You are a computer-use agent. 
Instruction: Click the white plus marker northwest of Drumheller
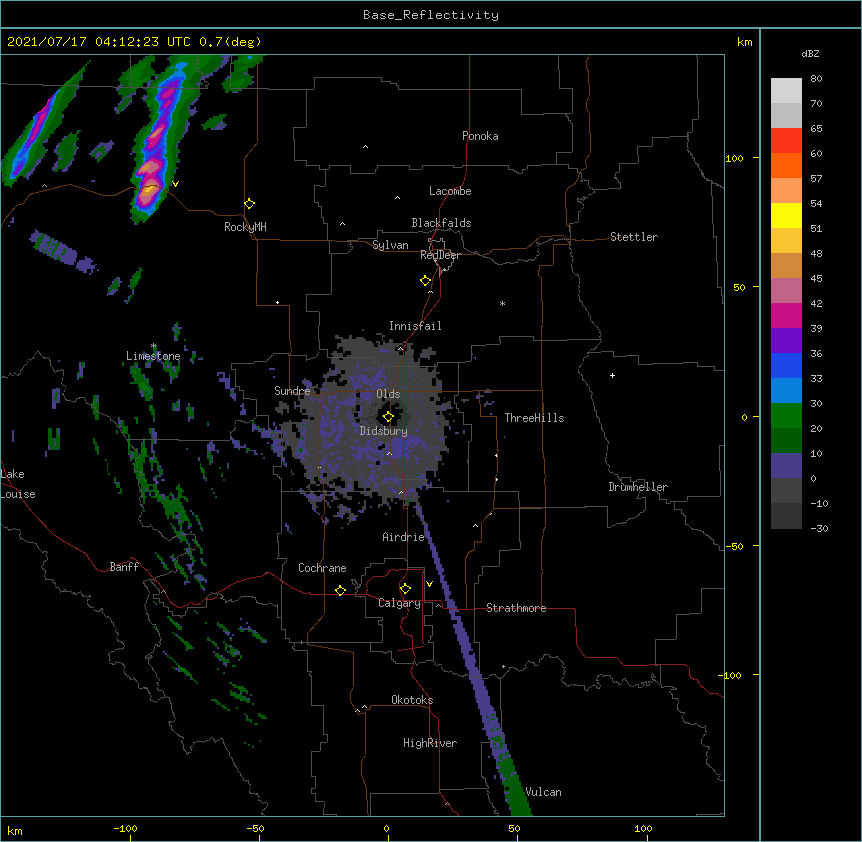612,375
